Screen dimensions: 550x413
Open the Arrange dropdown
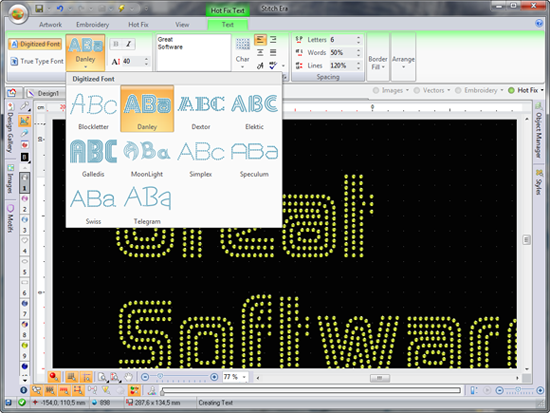click(403, 62)
